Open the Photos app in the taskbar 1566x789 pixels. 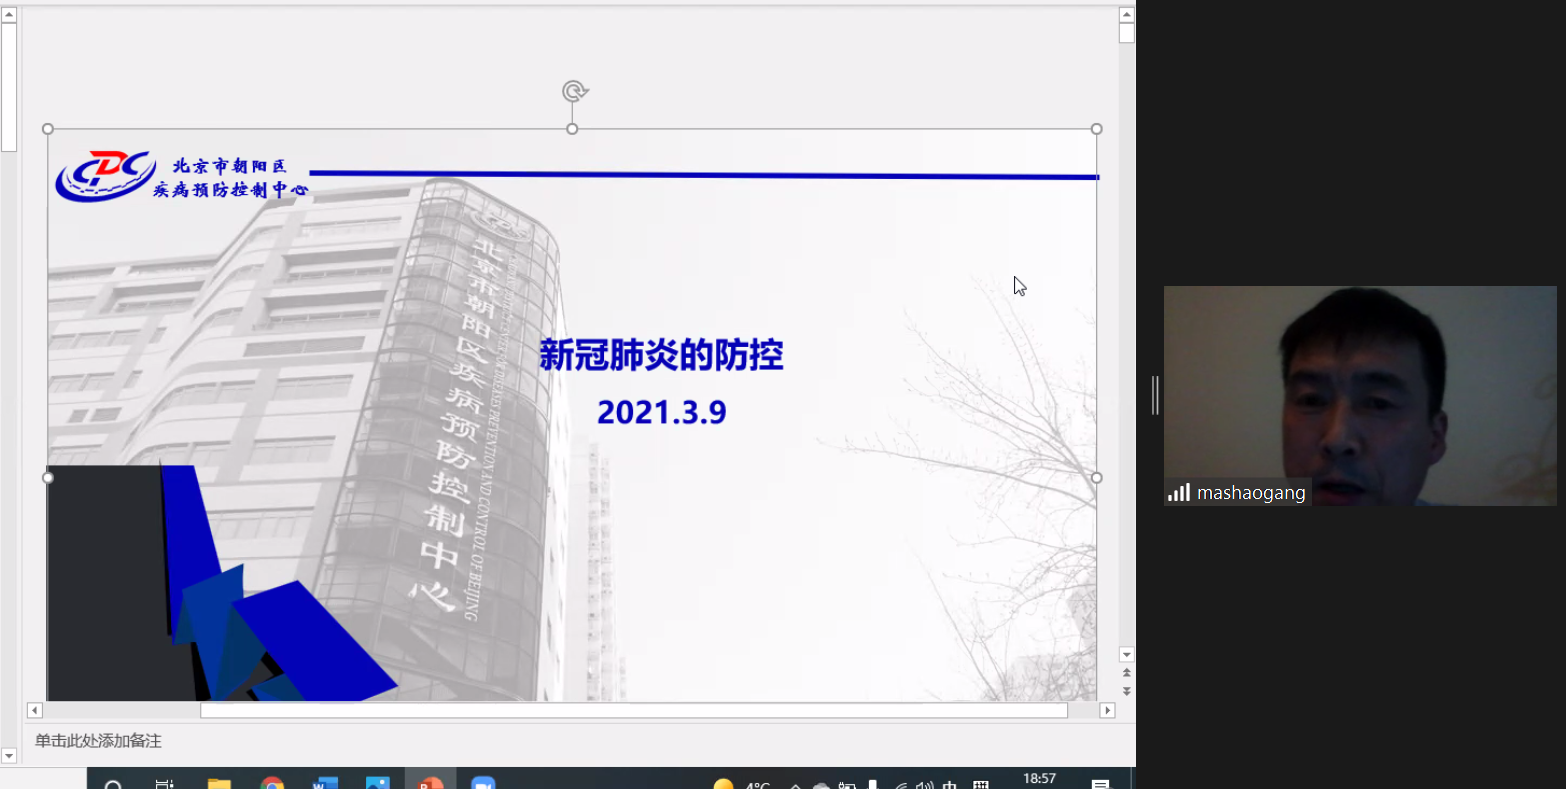(x=377, y=782)
